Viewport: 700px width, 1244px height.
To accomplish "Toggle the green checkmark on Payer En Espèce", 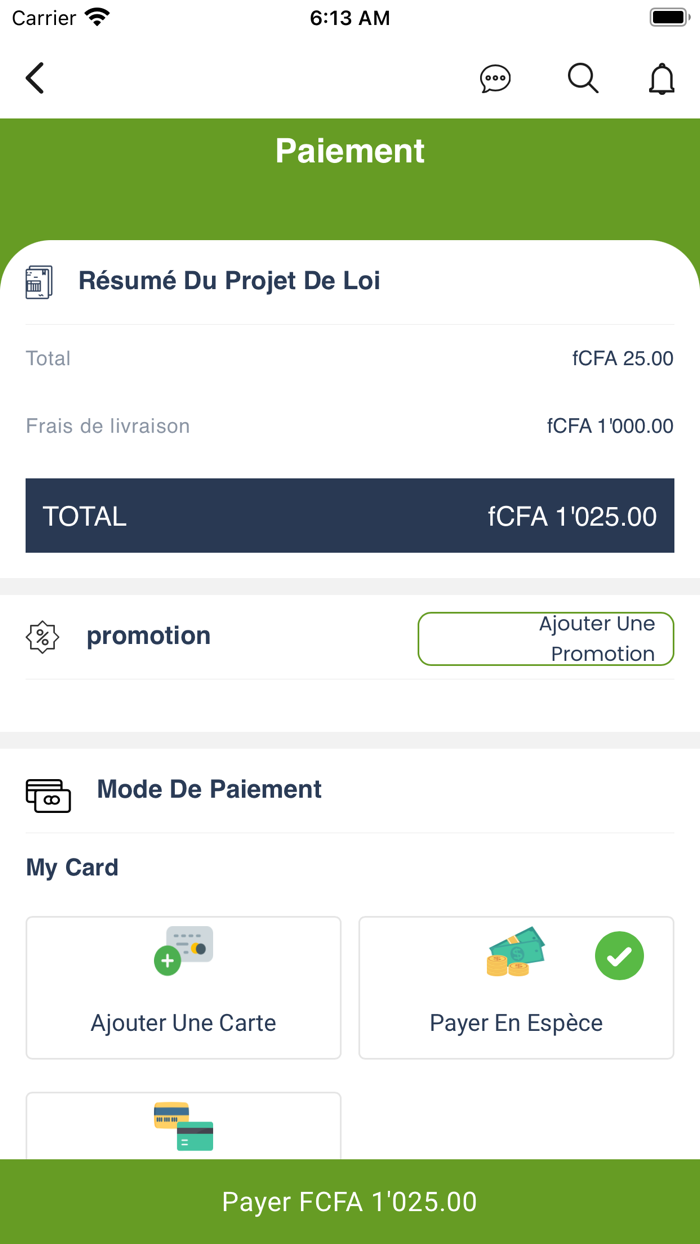I will point(619,956).
